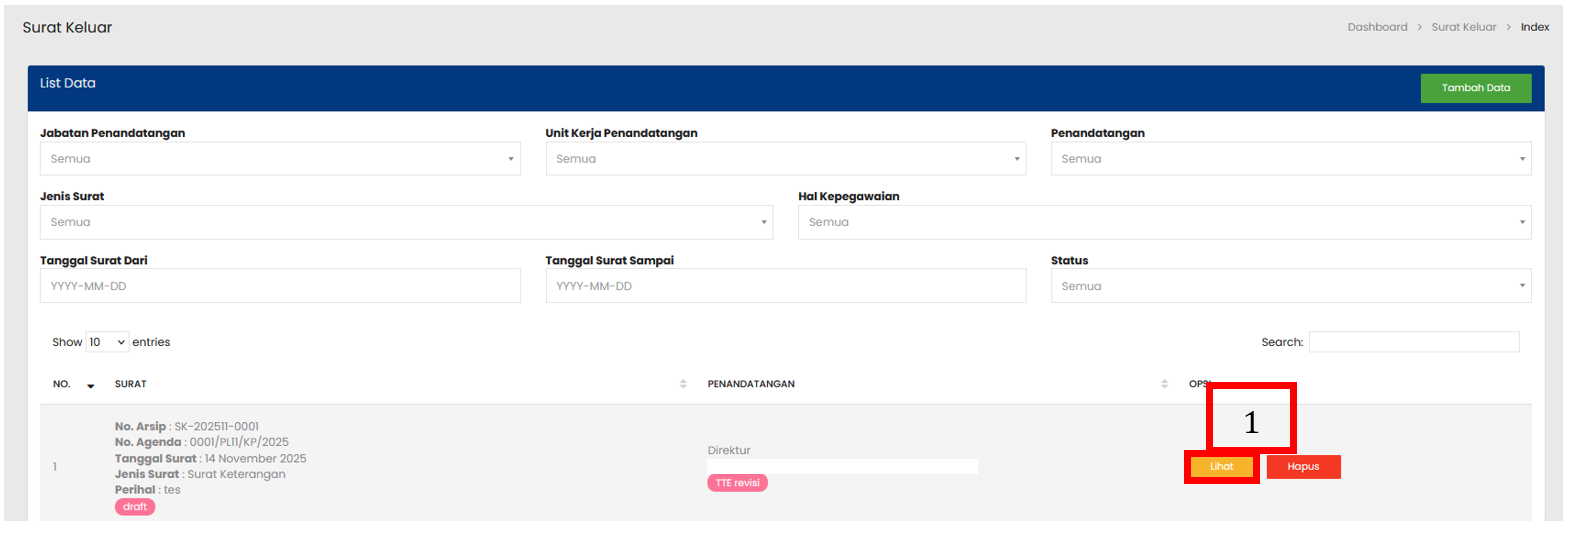This screenshot has width=1572, height=533.
Task: Select the Jenis Surat dropdown
Action: [x=406, y=222]
